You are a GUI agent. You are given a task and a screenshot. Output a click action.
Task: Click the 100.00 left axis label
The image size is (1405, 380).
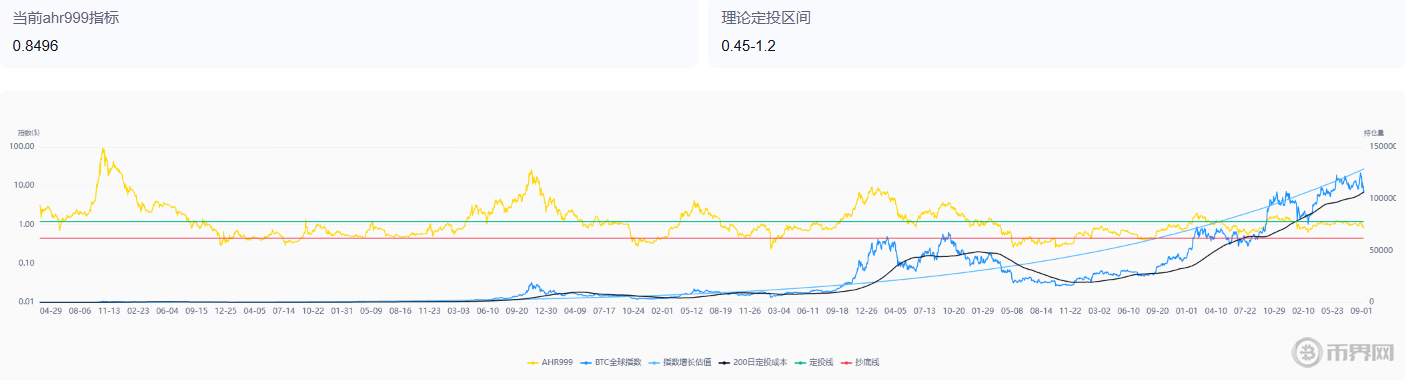21,147
